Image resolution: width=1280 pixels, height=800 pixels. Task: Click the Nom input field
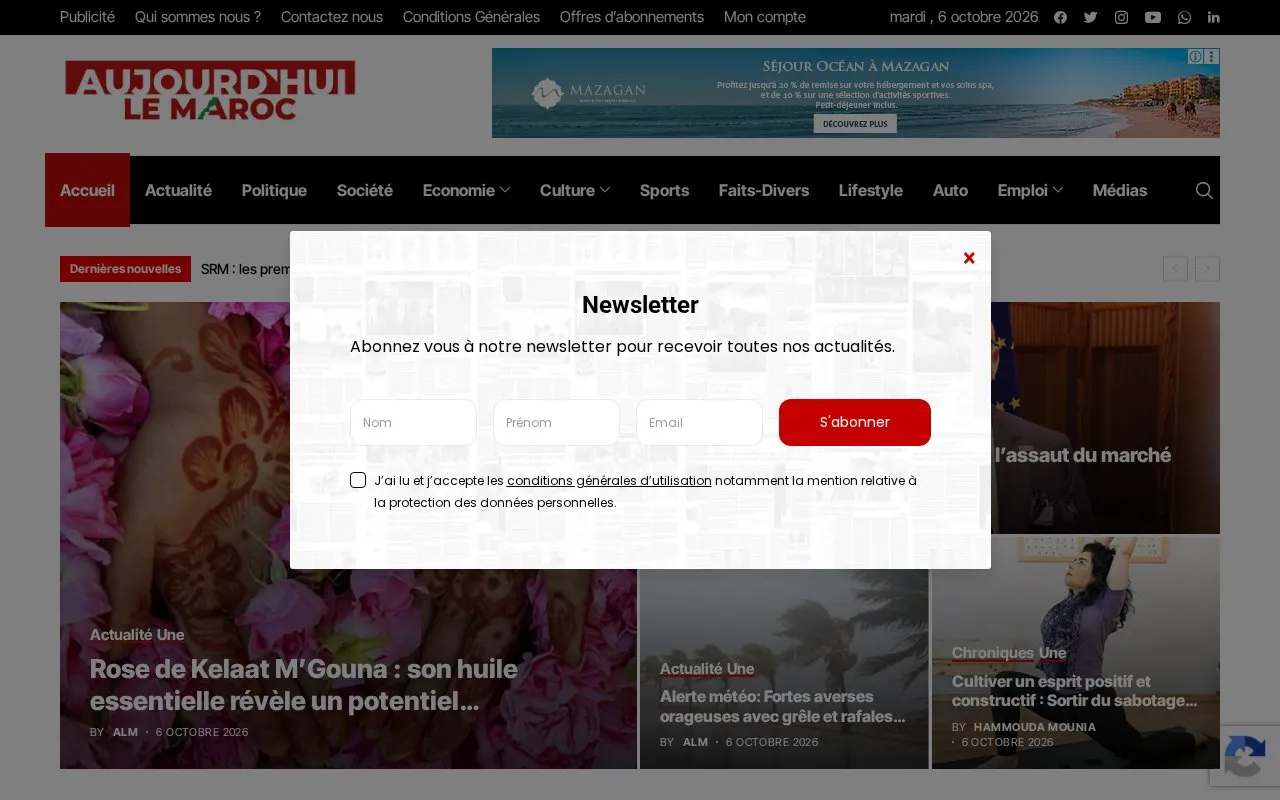(x=413, y=422)
